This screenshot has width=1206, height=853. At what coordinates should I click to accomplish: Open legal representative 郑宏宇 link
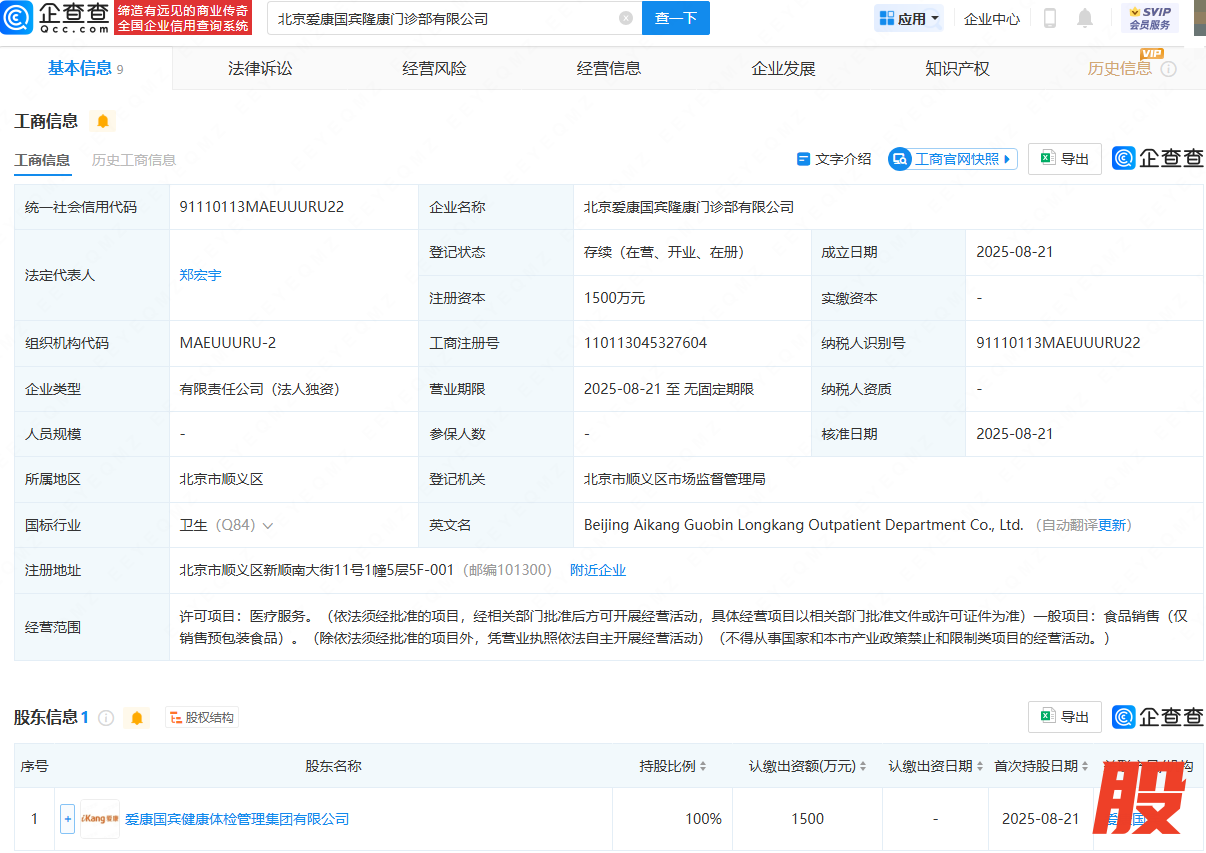tap(200, 275)
